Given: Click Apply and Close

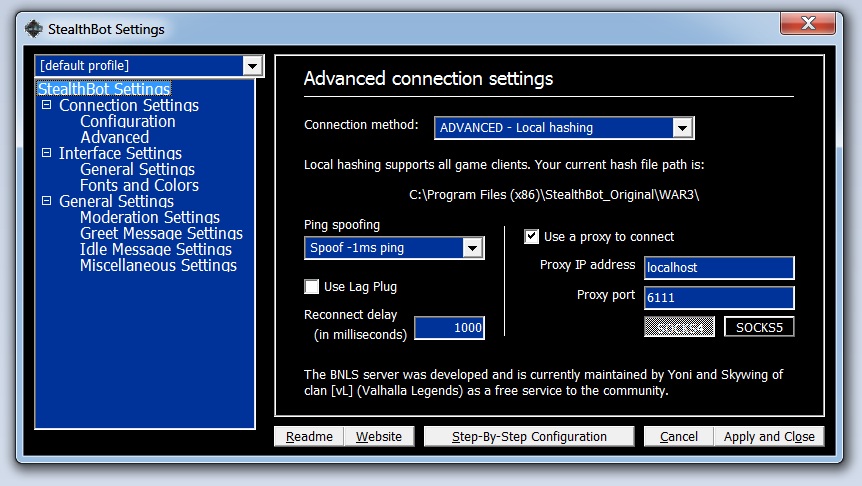Looking at the screenshot, I should (769, 437).
